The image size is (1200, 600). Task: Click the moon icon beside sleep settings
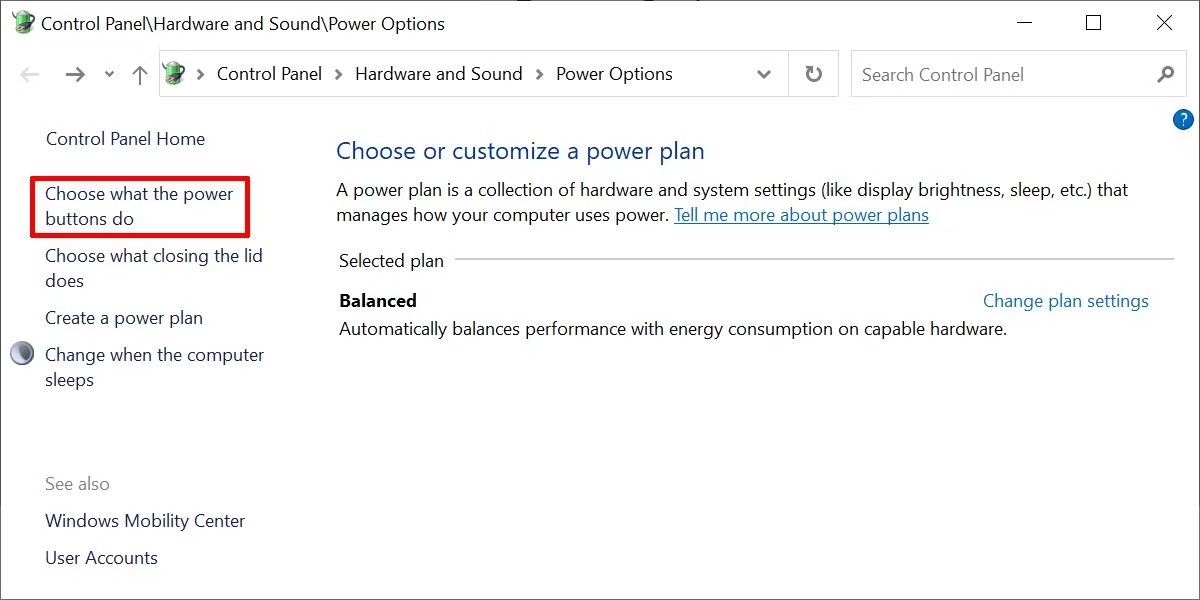[x=23, y=354]
